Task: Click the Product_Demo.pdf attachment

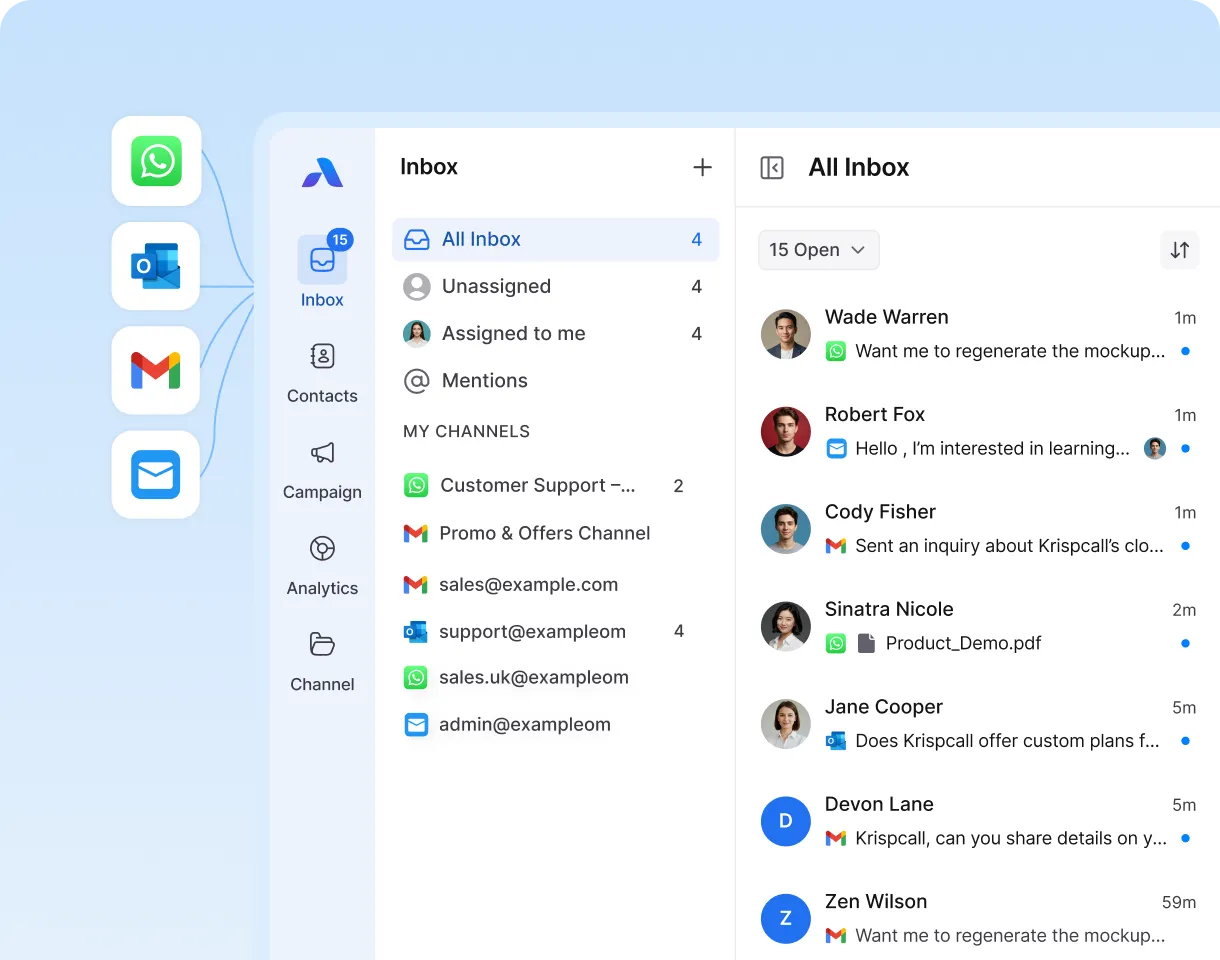Action: [949, 643]
